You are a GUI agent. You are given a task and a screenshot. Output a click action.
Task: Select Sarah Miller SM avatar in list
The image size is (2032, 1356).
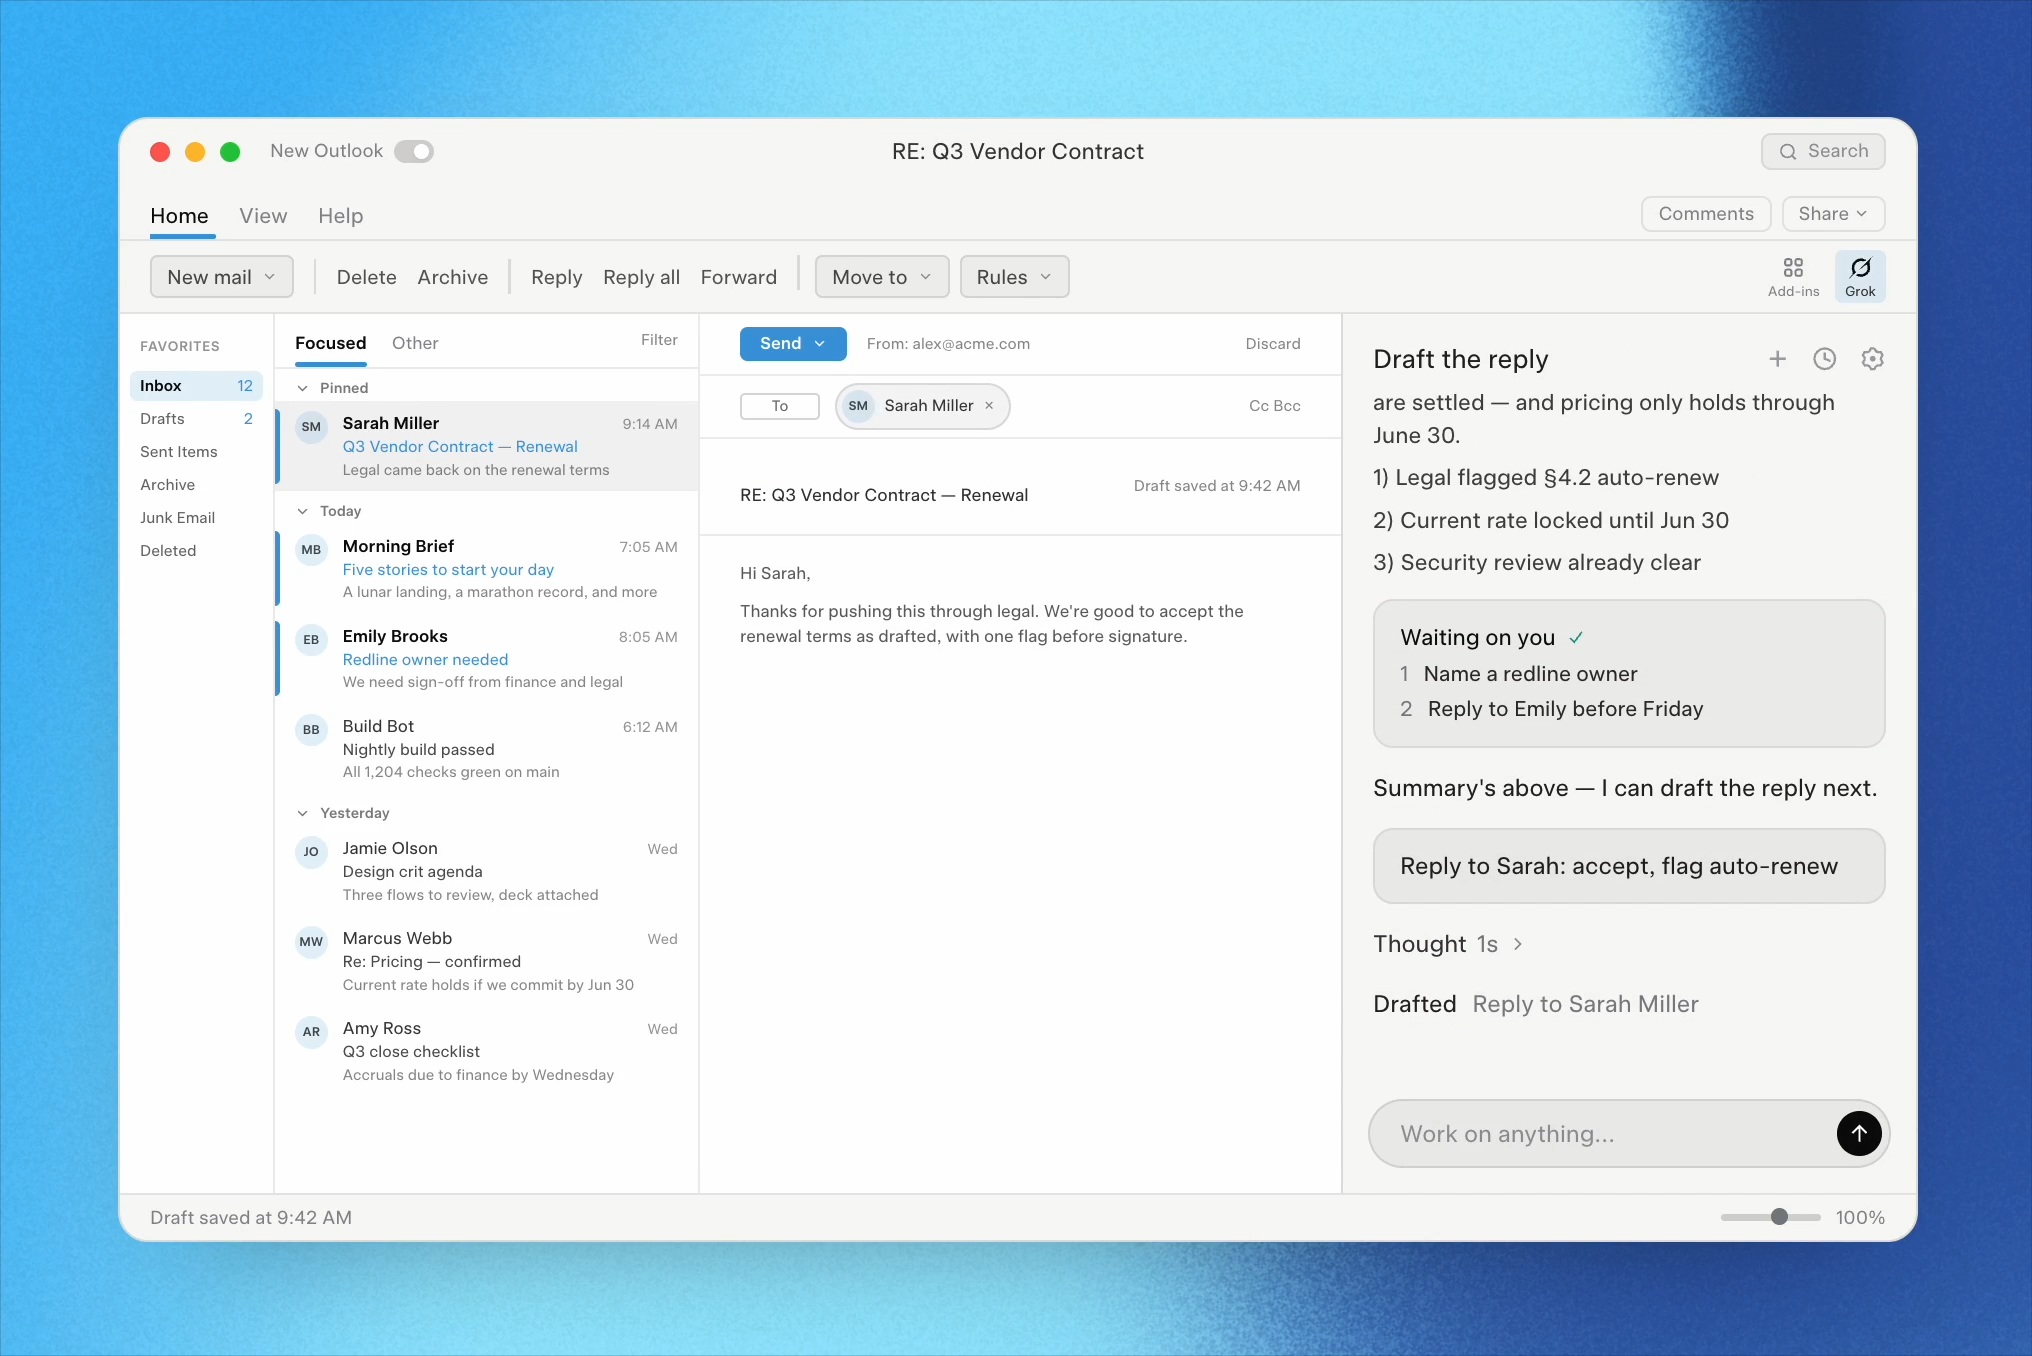pos(312,427)
